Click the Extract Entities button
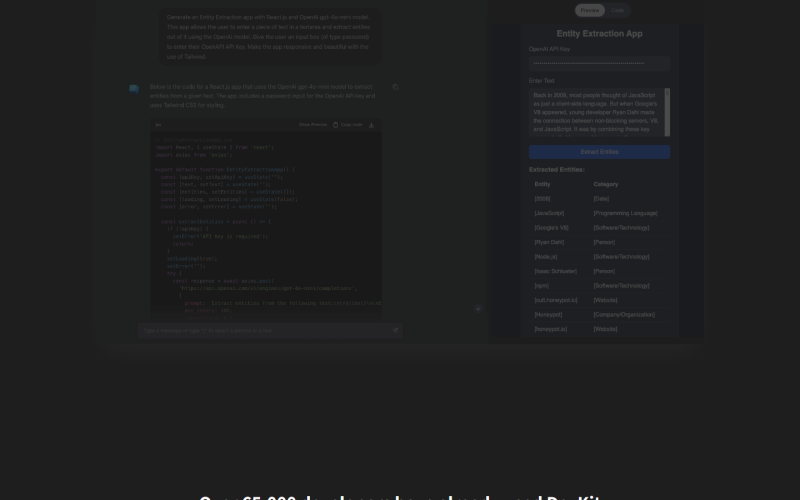Image resolution: width=800 pixels, height=500 pixels. (x=599, y=152)
